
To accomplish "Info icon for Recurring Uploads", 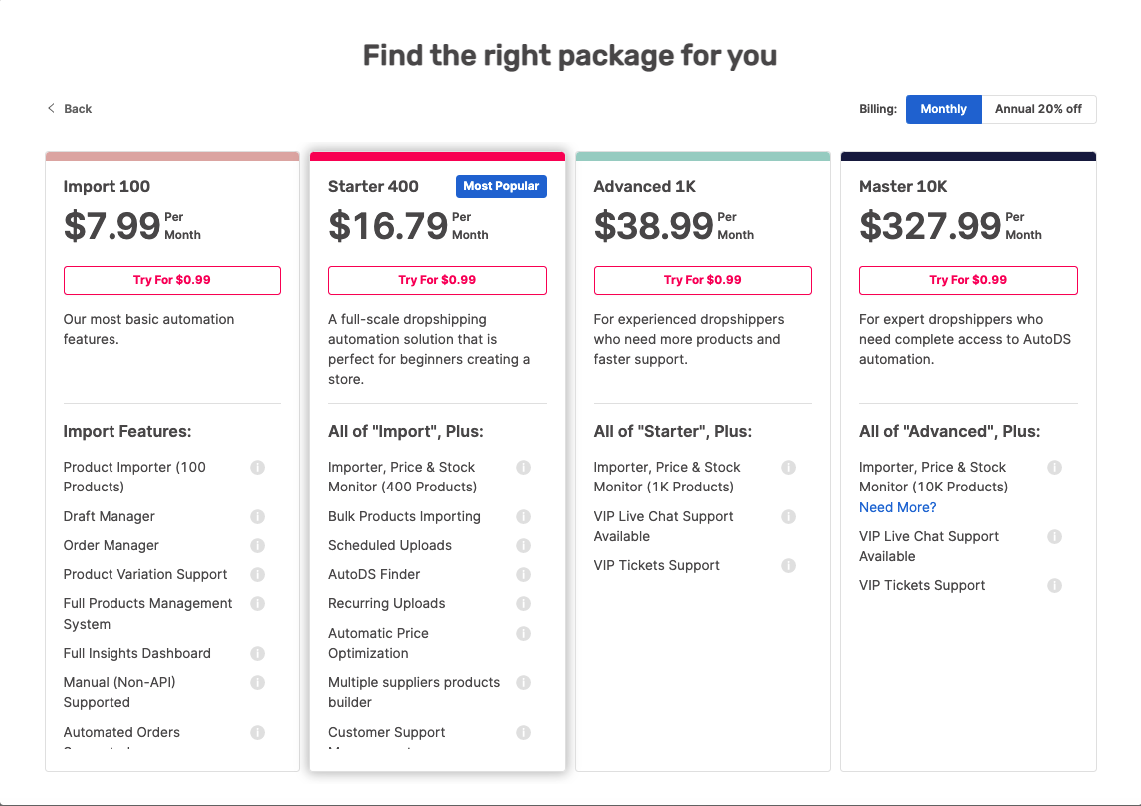I will point(524,604).
